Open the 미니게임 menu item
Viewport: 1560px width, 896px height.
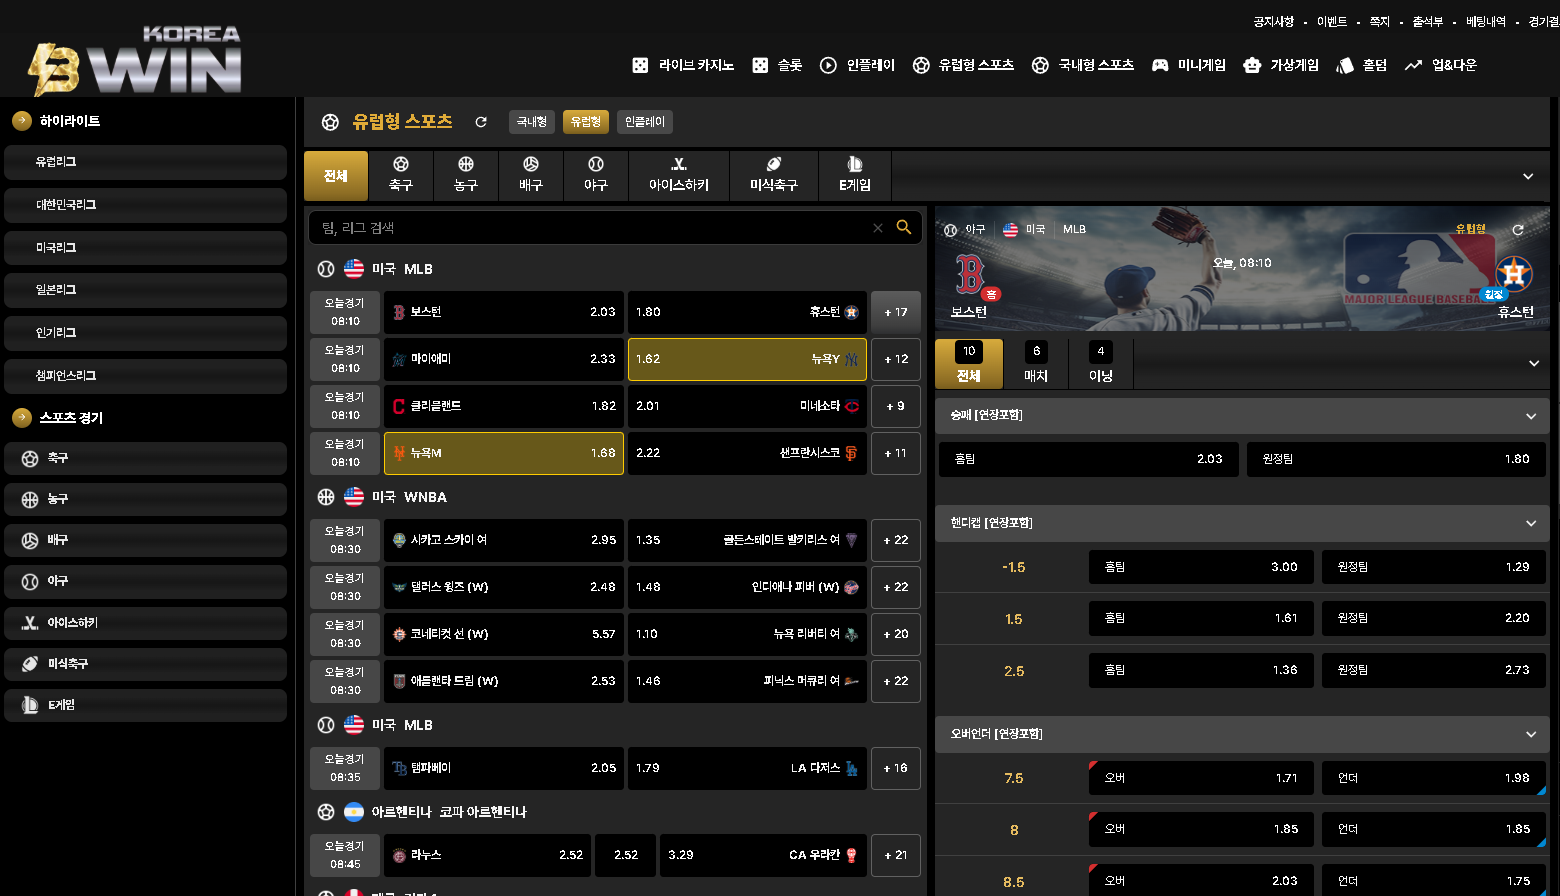1189,65
